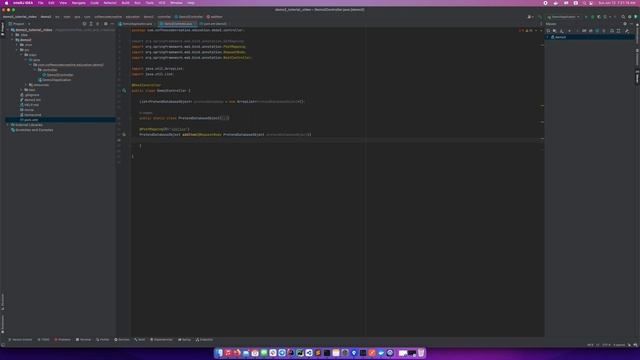
Task: Open the VCS menu
Action: coord(162,3)
